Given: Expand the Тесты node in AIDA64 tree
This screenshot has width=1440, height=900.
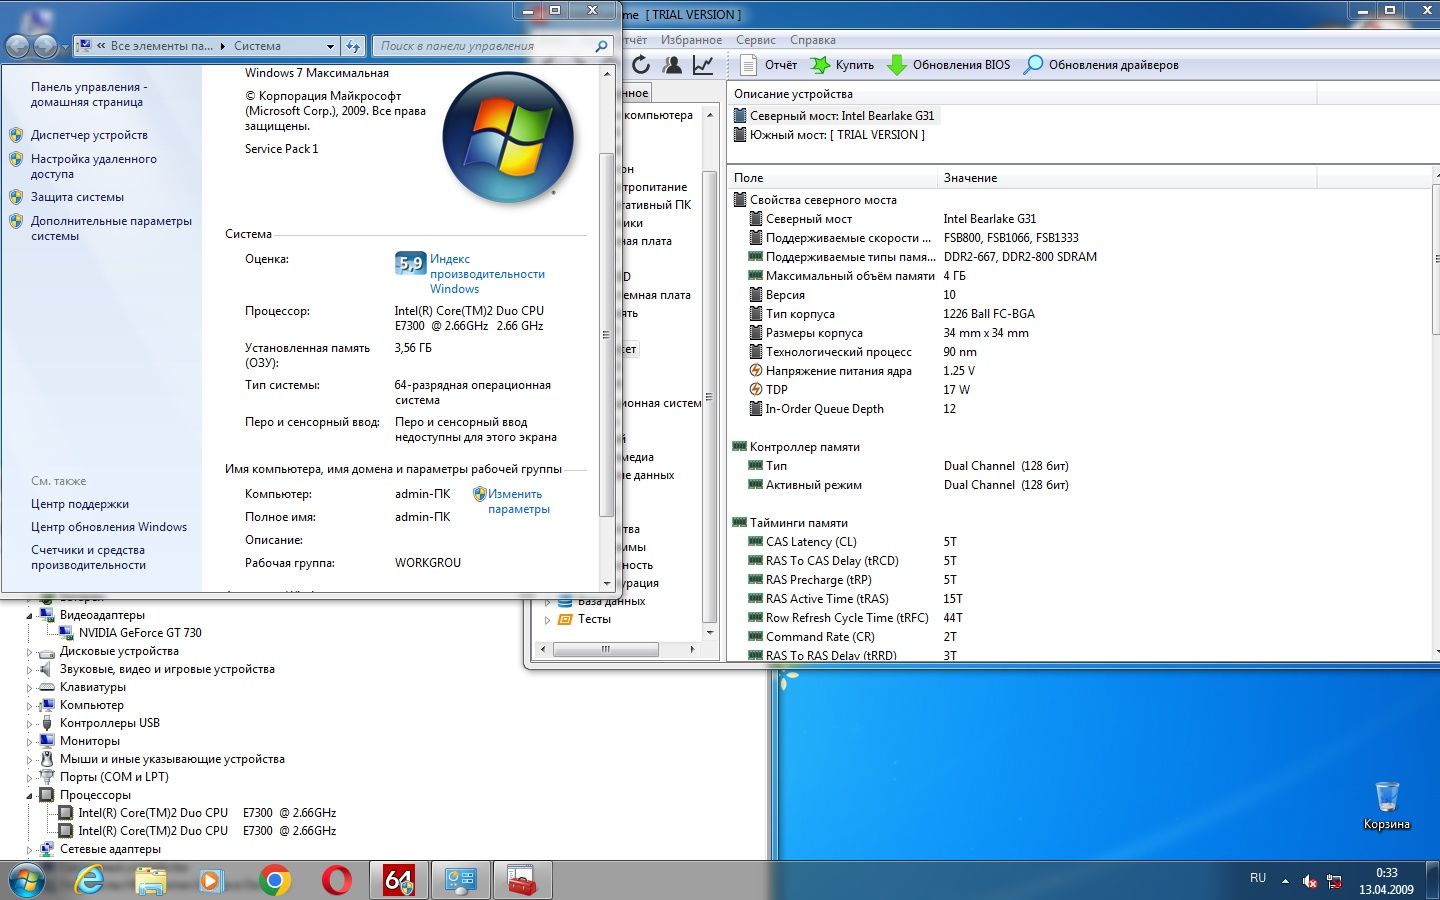Looking at the screenshot, I should point(547,620).
